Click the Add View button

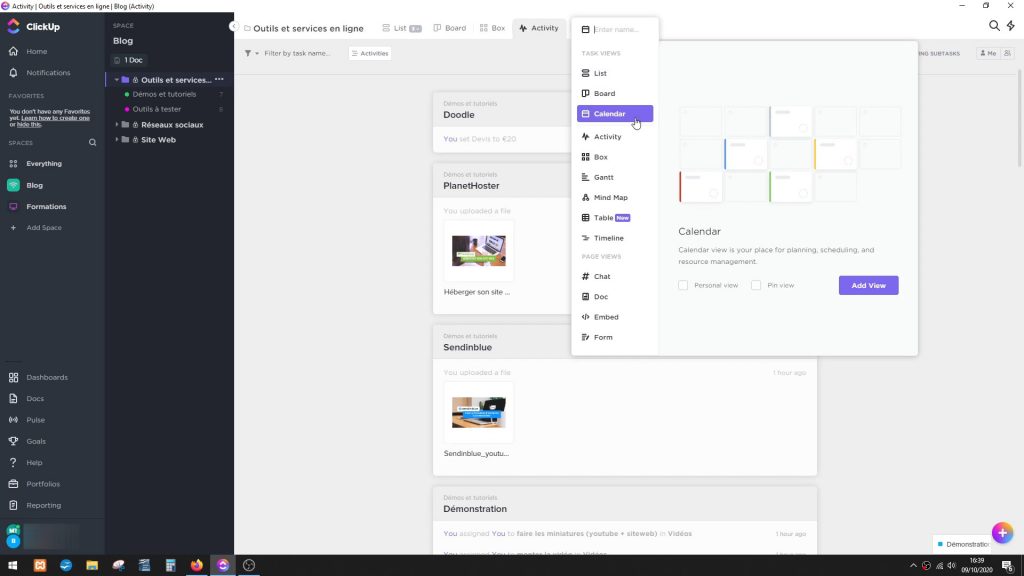coord(869,285)
